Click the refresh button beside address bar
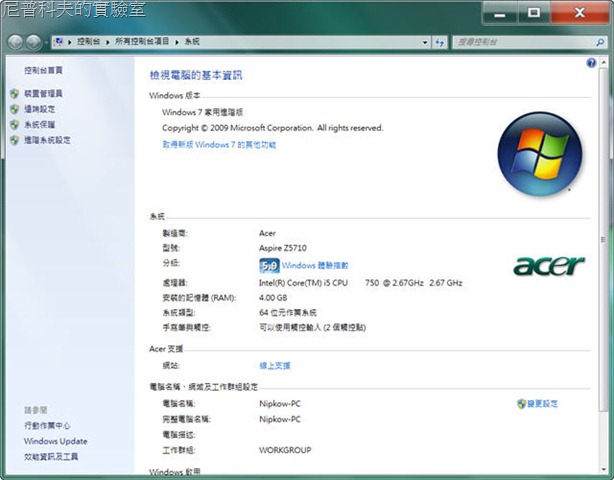This screenshot has height=480, width=614. [x=440, y=42]
